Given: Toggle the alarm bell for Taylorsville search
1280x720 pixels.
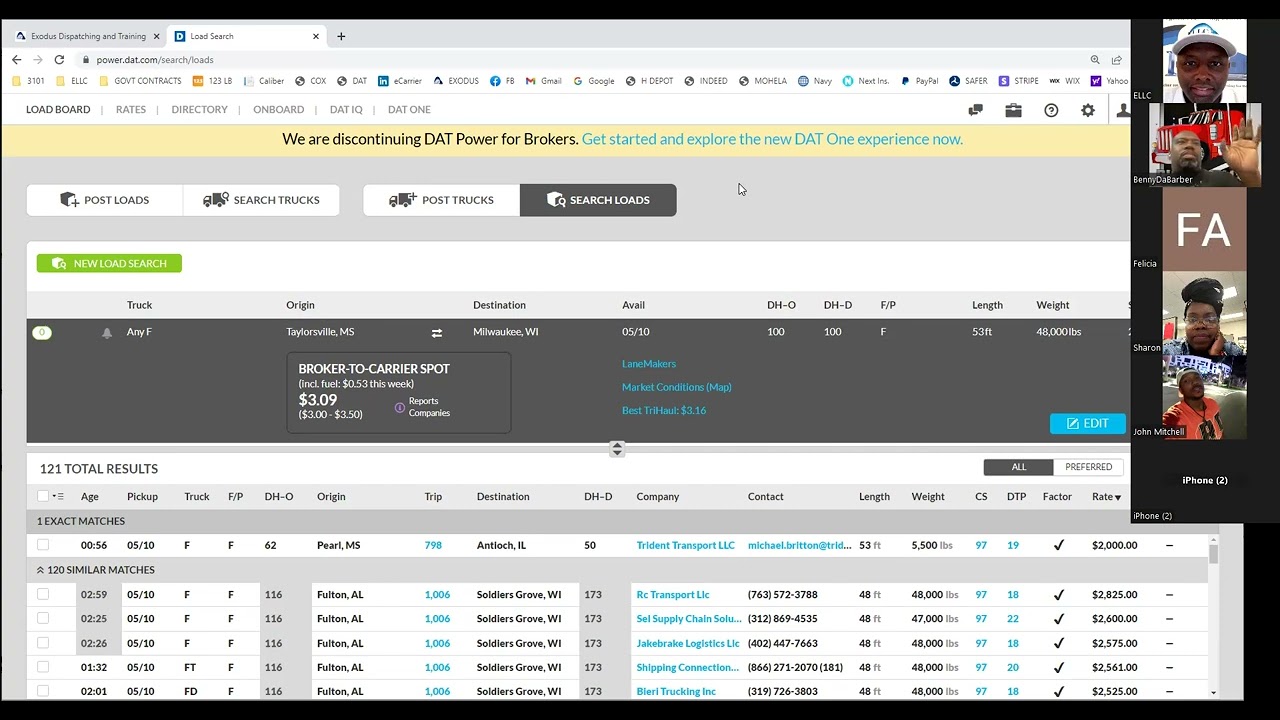Looking at the screenshot, I should pyautogui.click(x=107, y=333).
